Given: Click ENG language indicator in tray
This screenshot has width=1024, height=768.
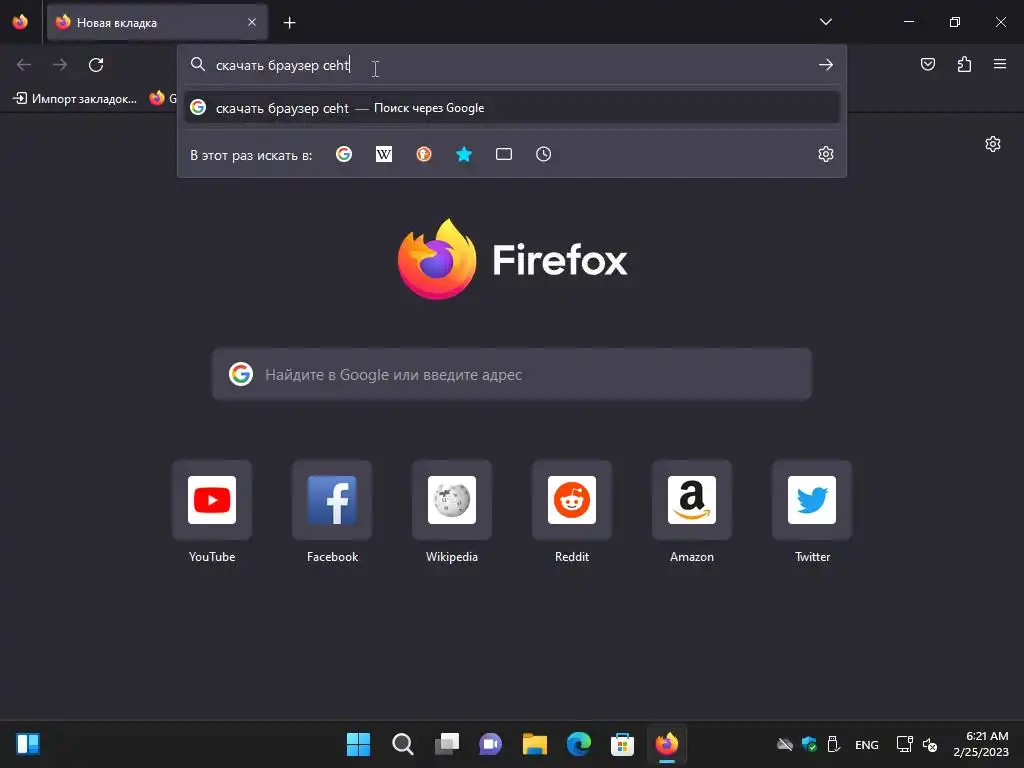Looking at the screenshot, I should coord(867,744).
